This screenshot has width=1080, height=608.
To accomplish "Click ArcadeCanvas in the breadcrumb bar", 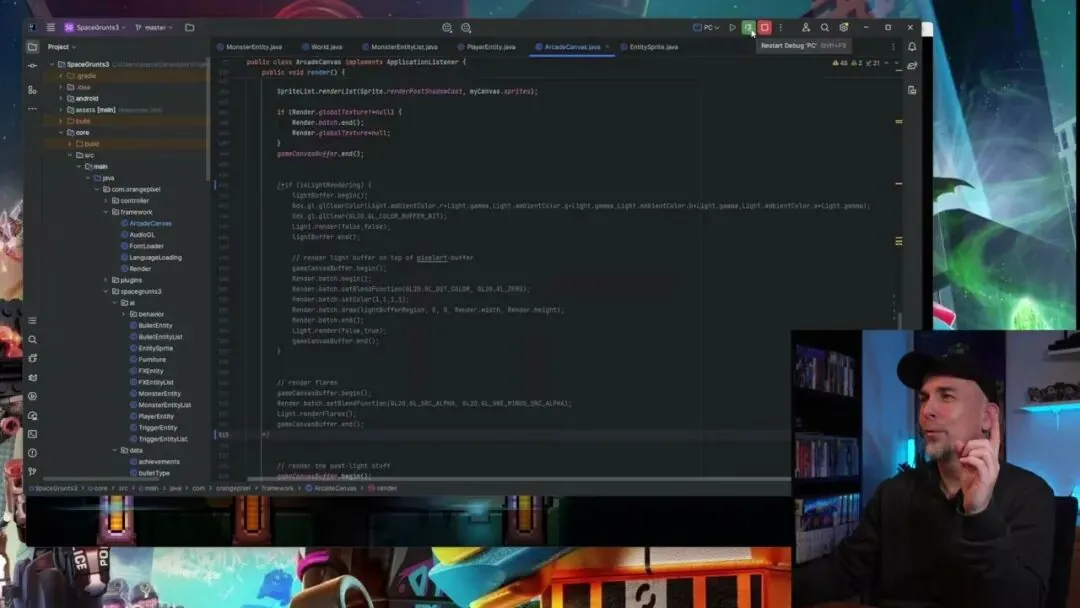I will pyautogui.click(x=331, y=488).
